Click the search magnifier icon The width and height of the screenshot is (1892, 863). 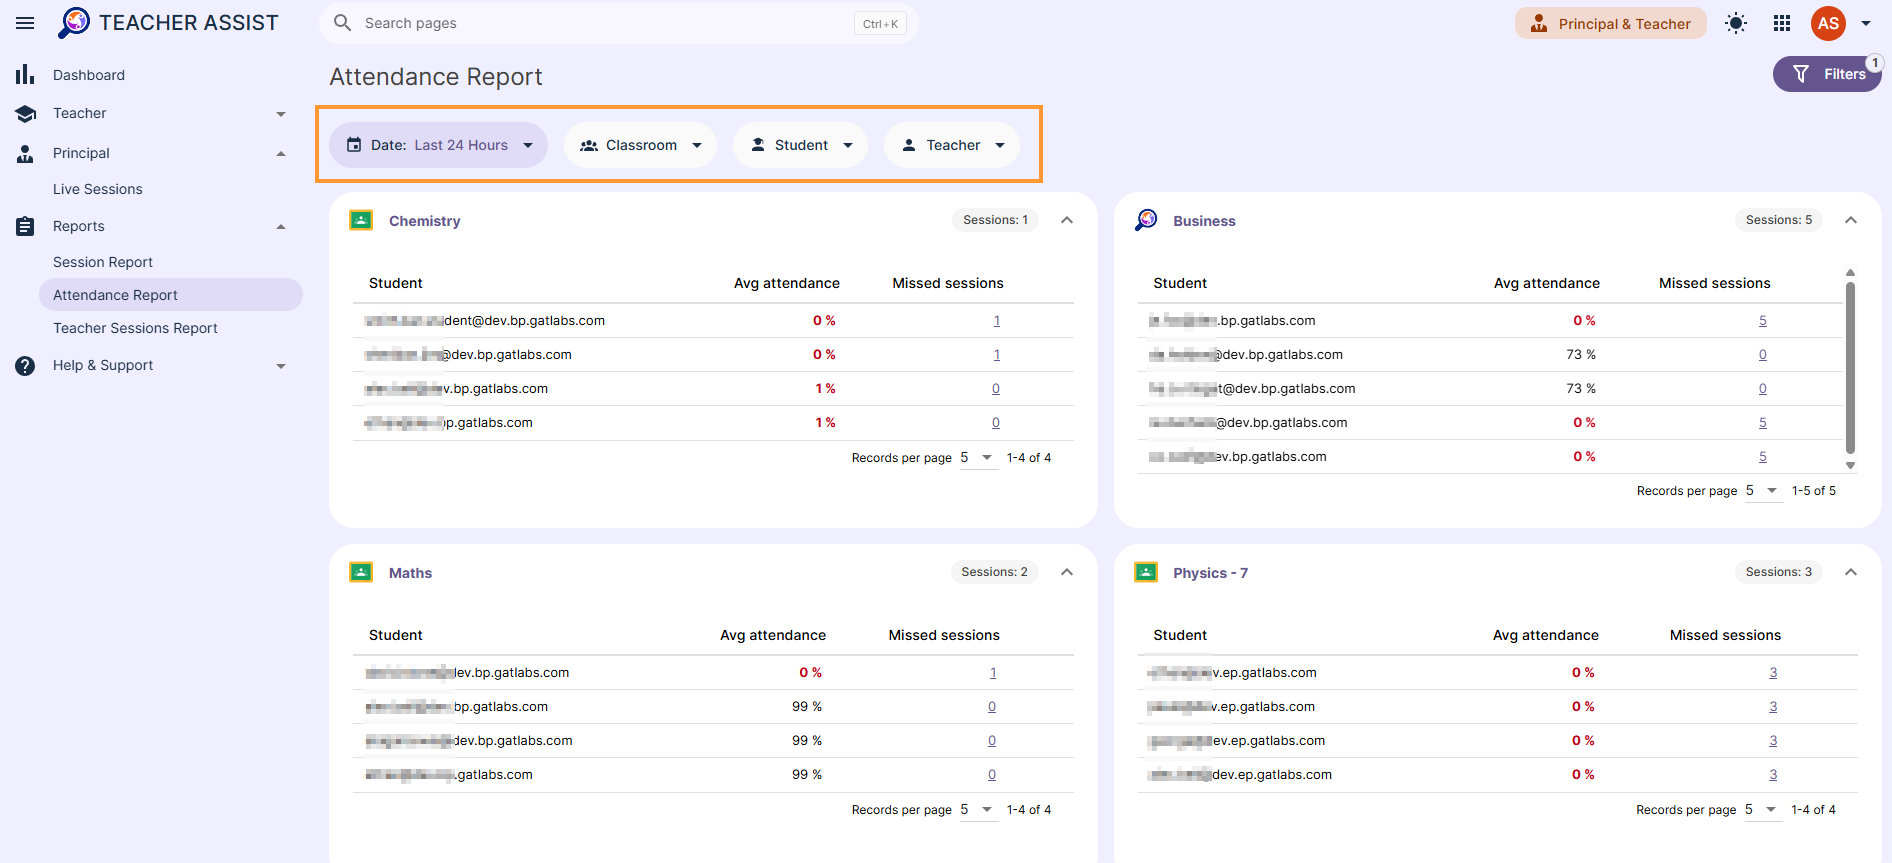click(342, 23)
